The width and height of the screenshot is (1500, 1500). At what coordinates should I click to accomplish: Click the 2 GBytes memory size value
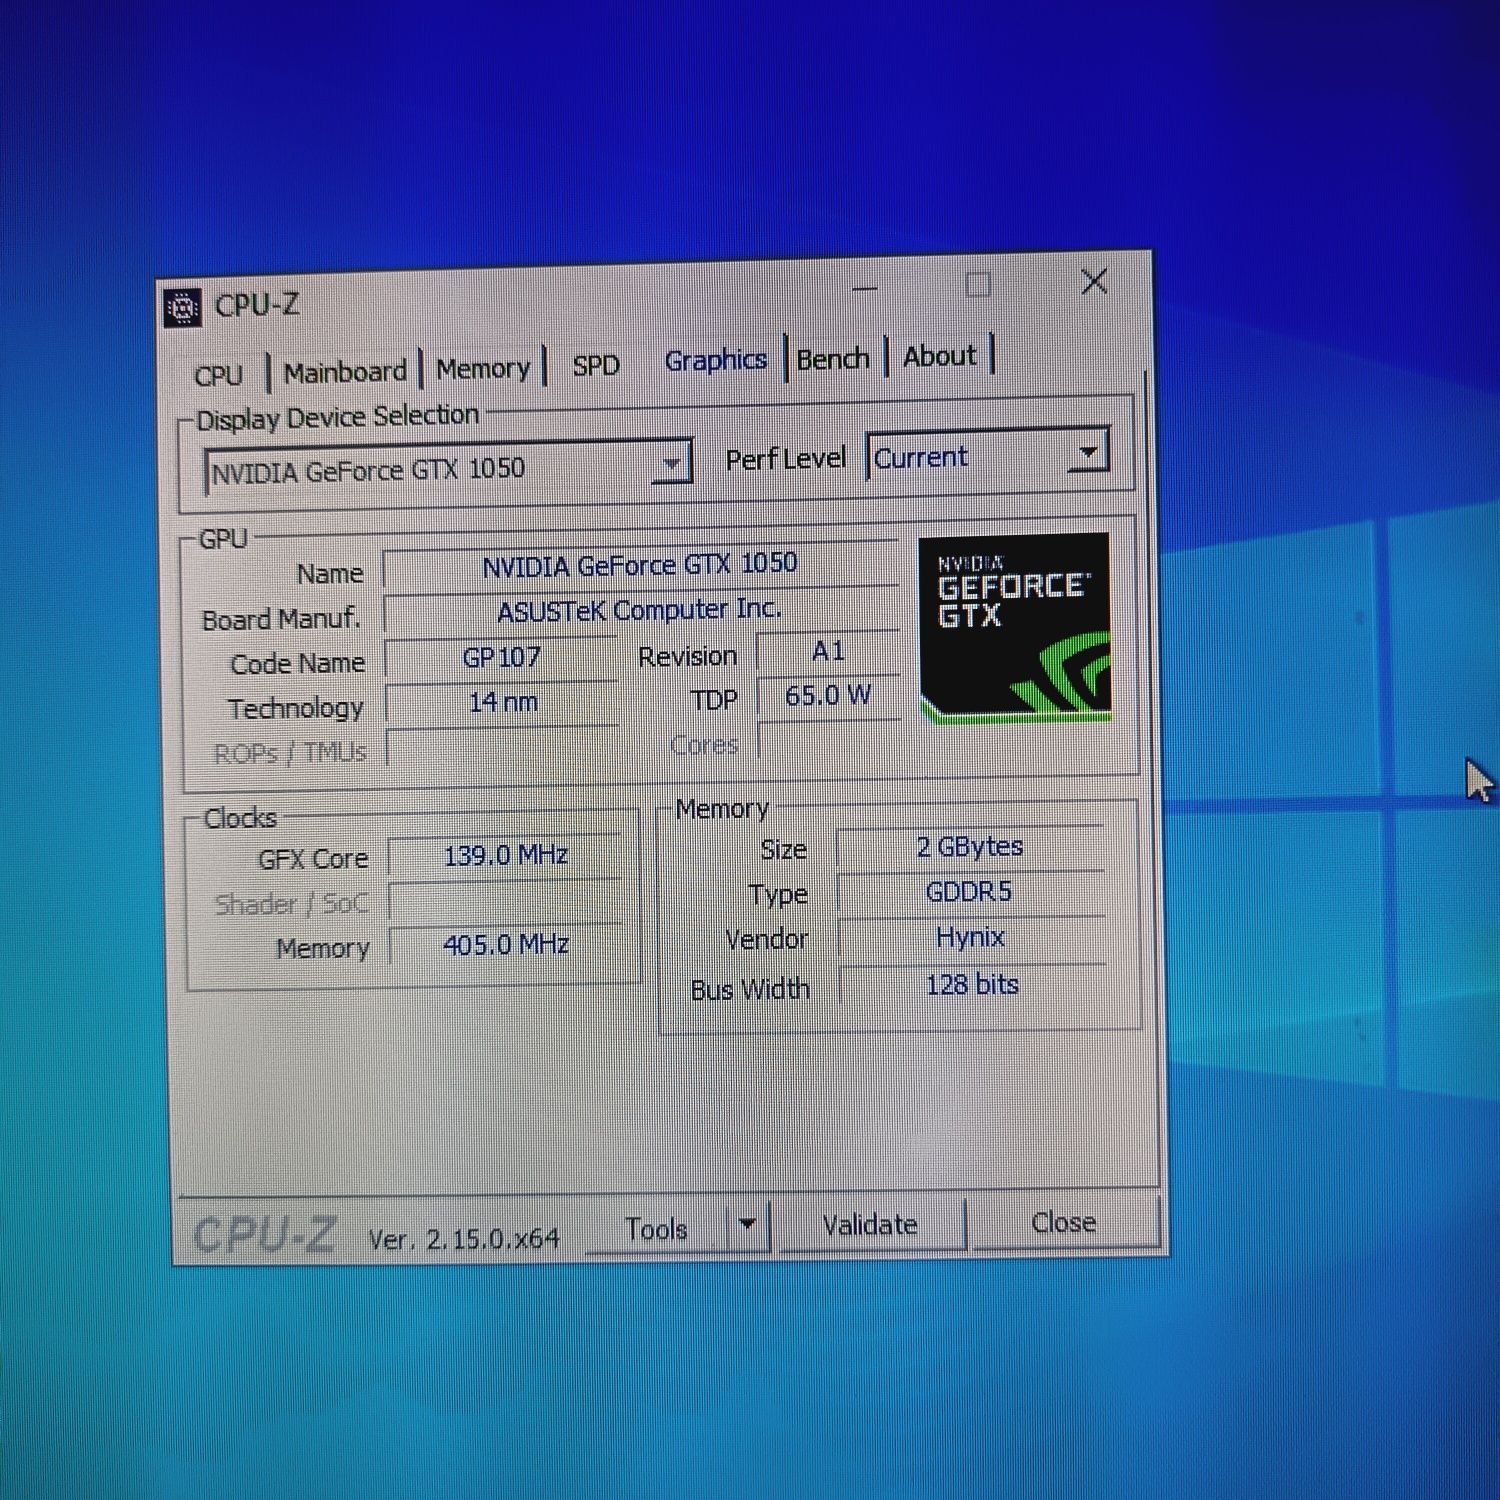click(970, 847)
